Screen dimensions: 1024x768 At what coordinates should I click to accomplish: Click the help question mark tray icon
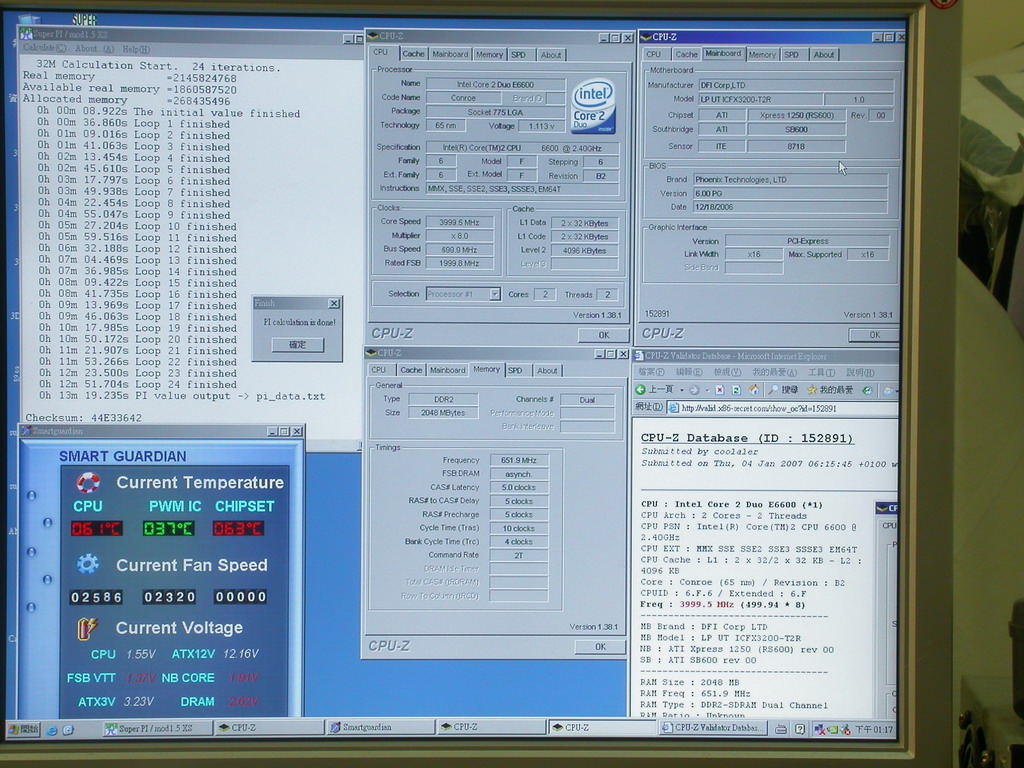pos(800,729)
